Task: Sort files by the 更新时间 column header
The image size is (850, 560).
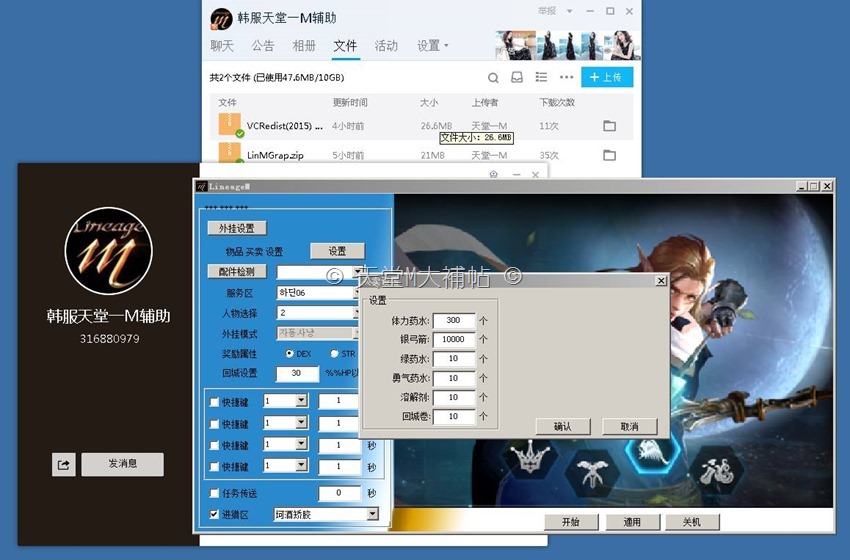Action: point(350,102)
